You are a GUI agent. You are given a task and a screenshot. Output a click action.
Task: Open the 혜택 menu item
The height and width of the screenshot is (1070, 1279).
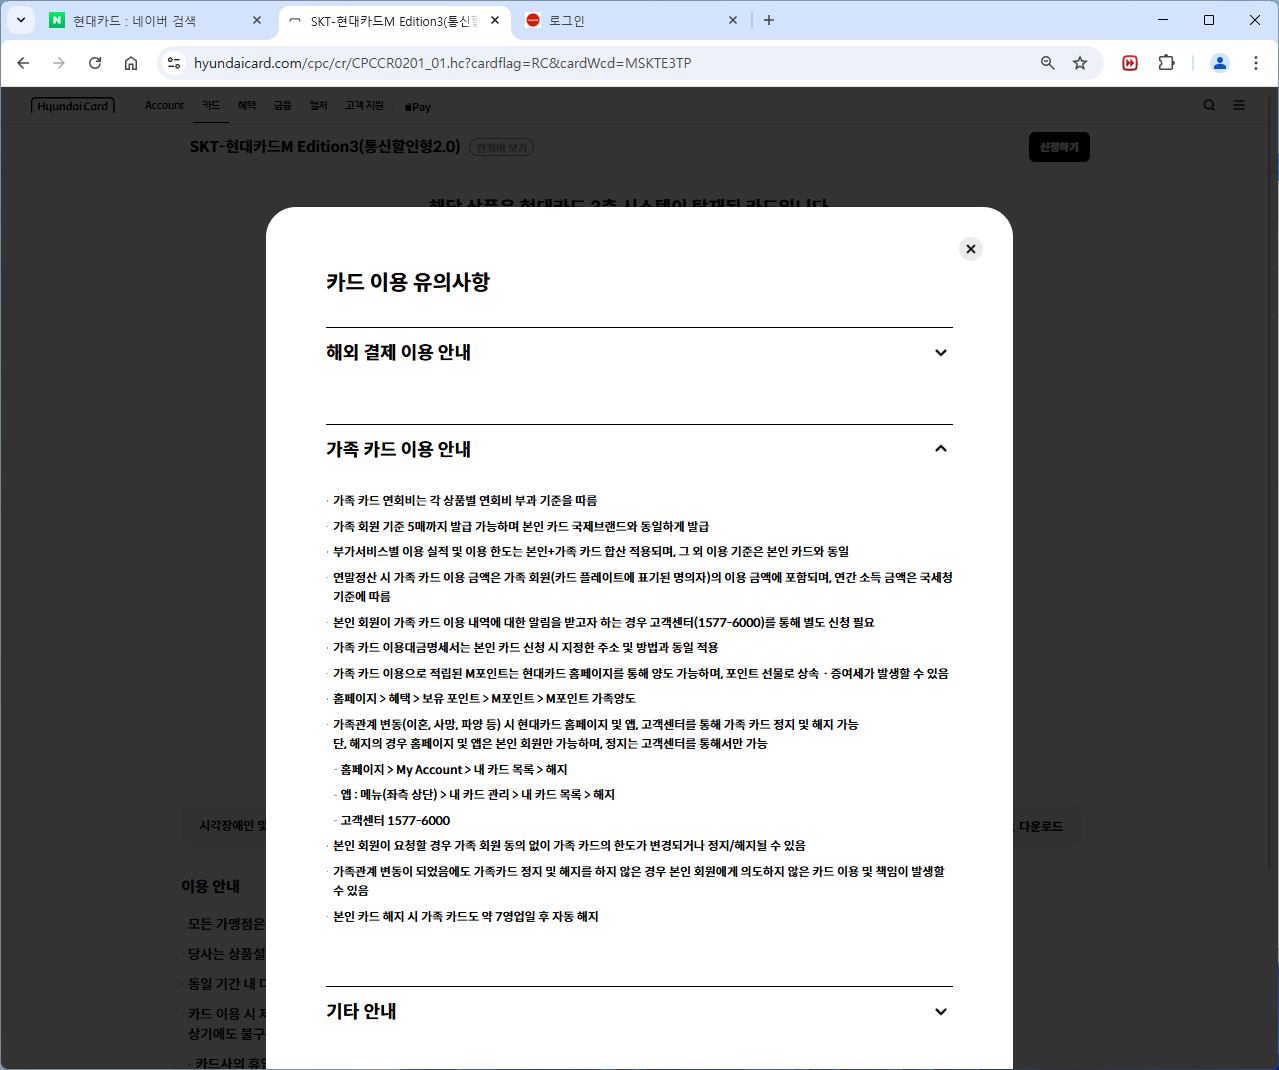[x=247, y=105]
